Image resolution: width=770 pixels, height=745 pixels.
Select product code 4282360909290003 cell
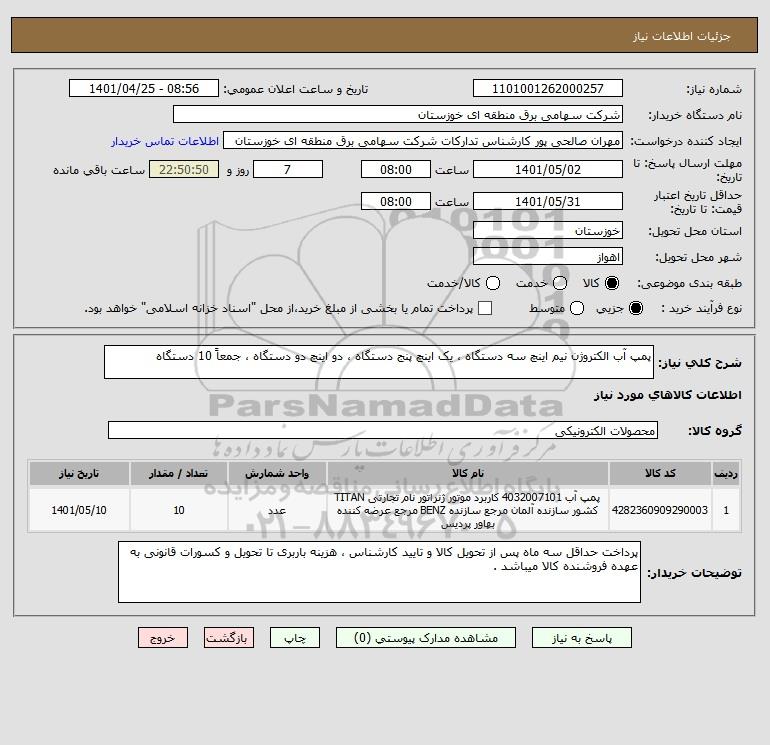click(x=660, y=510)
